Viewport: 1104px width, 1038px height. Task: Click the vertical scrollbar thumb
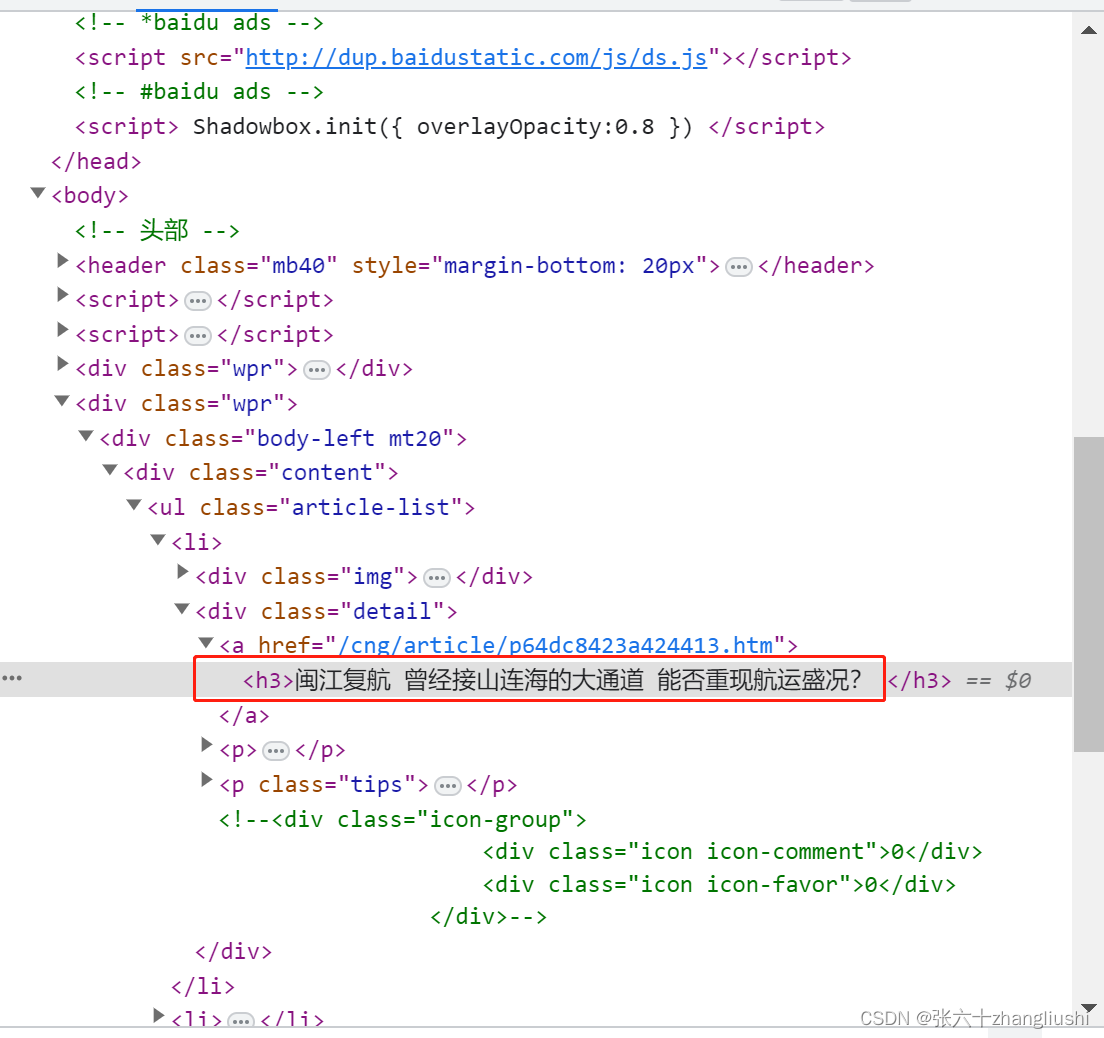(1089, 594)
